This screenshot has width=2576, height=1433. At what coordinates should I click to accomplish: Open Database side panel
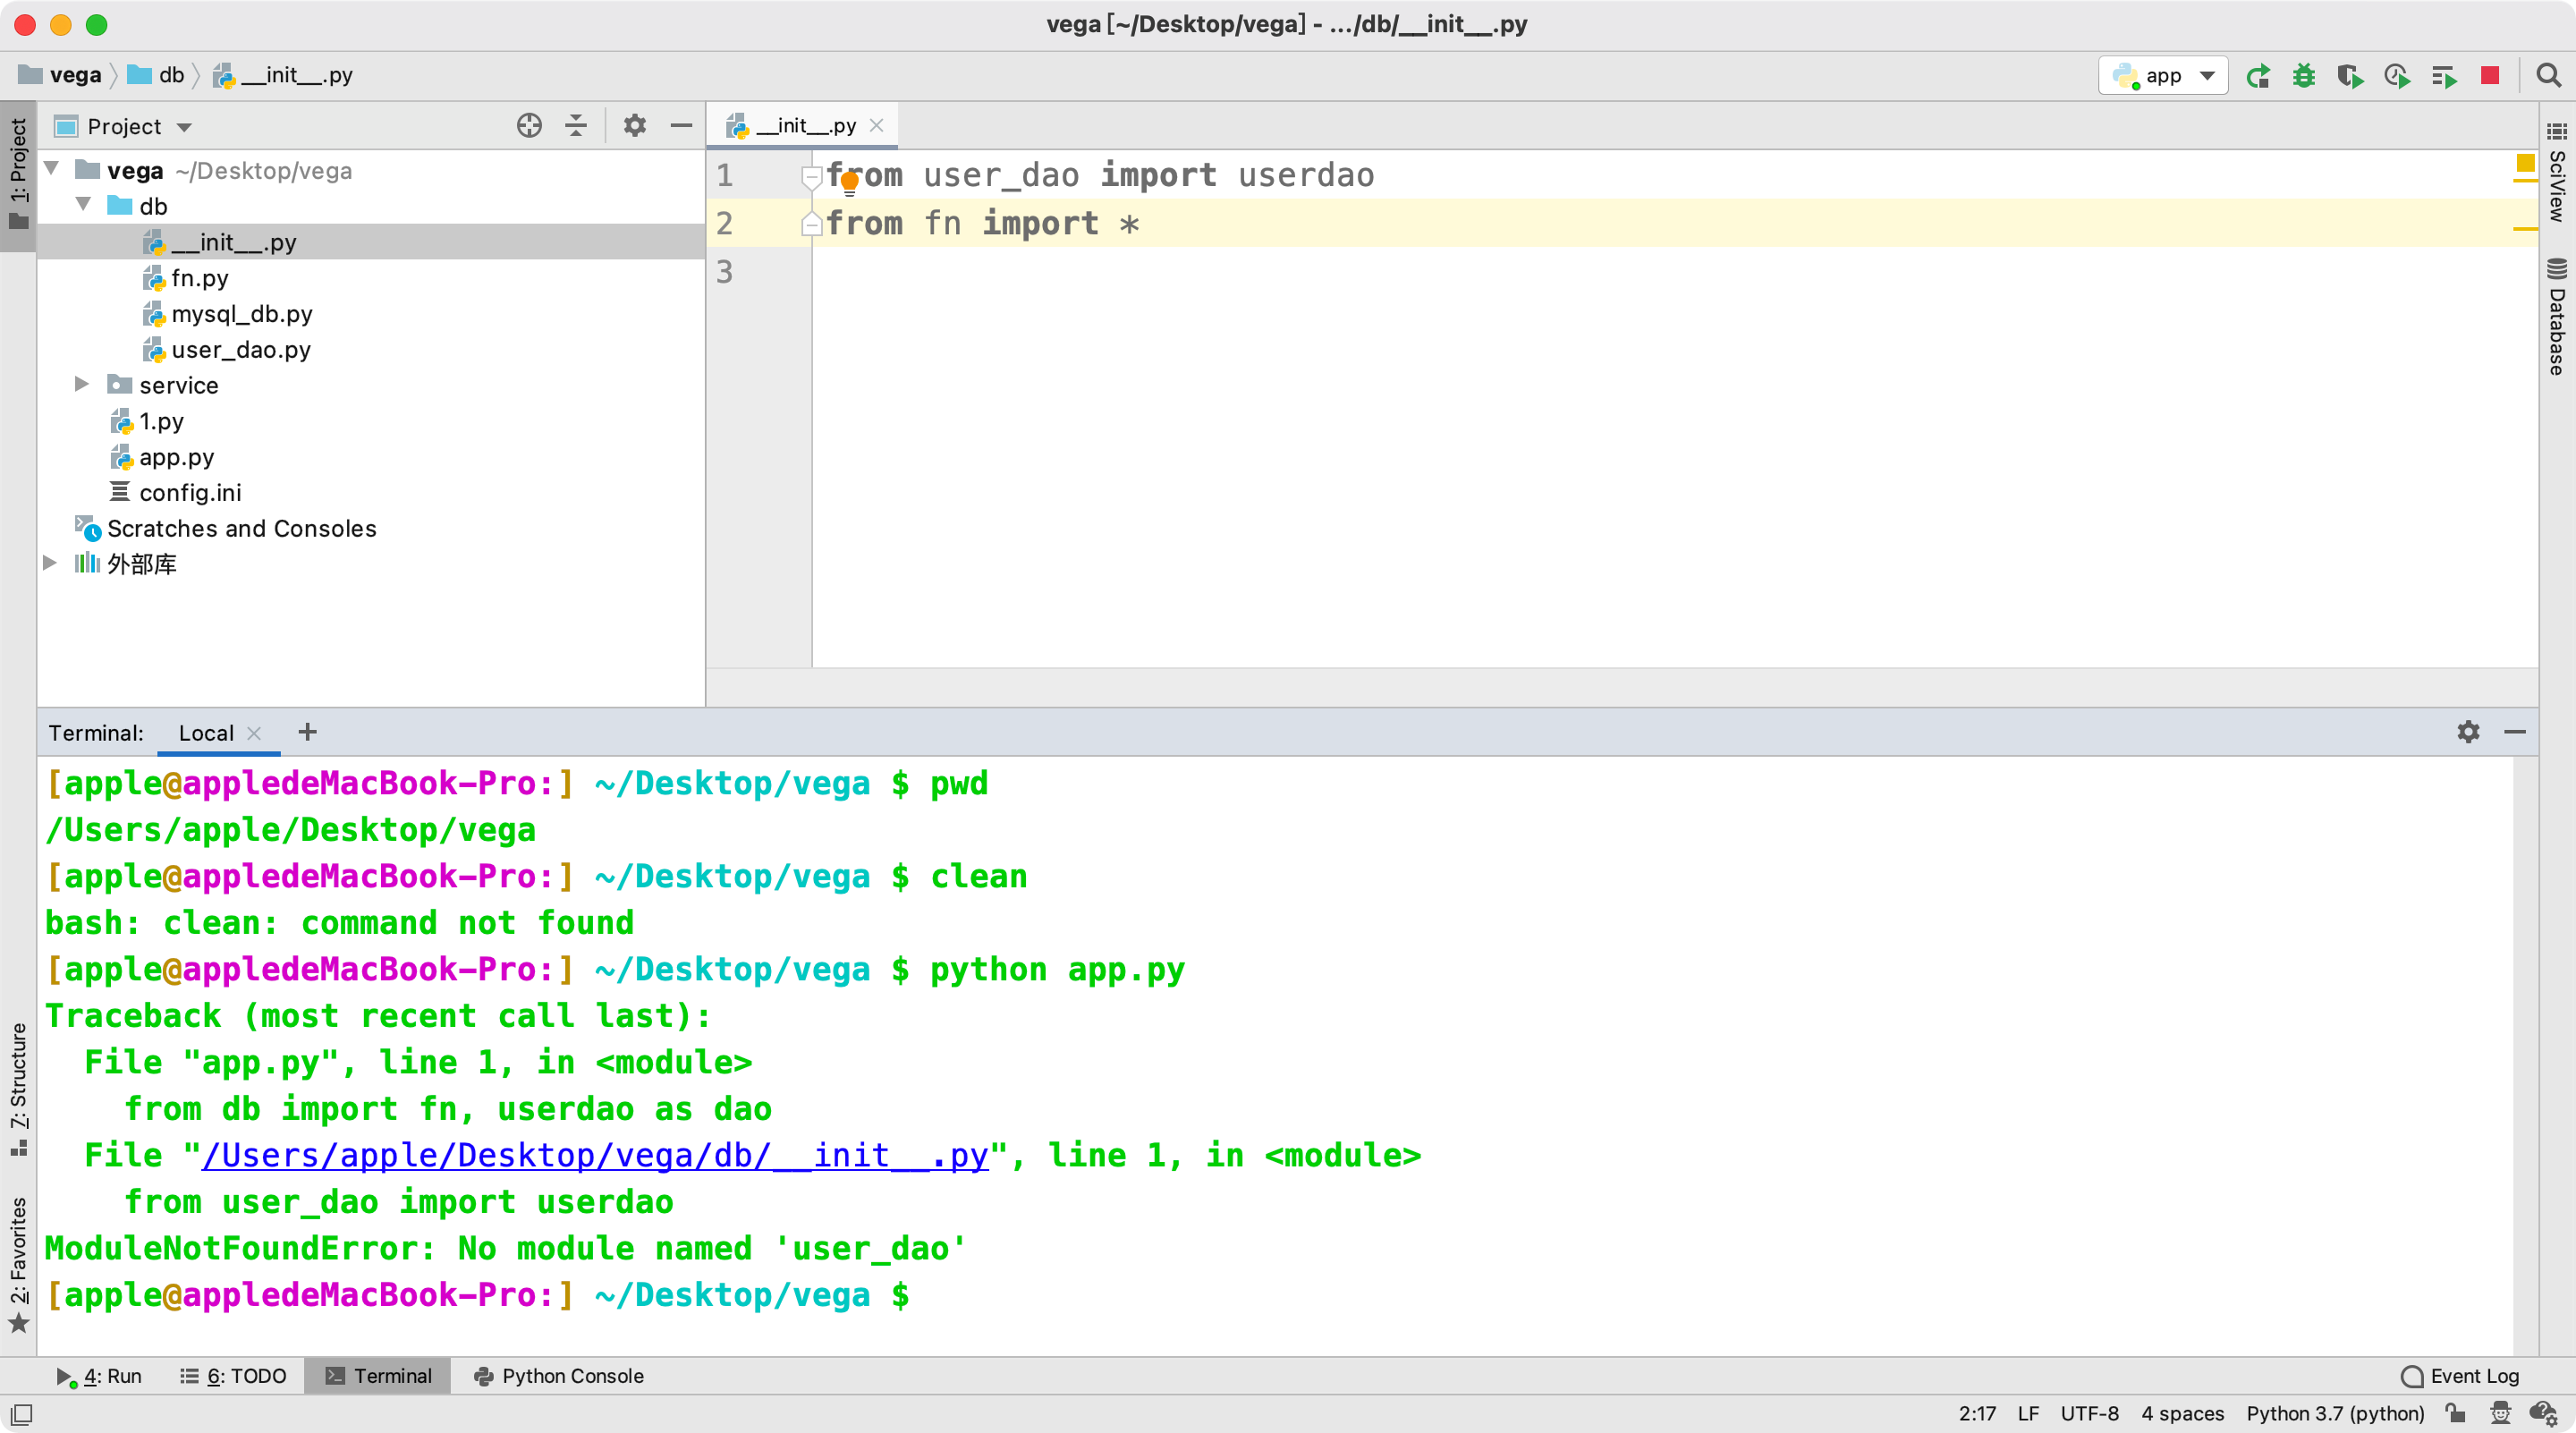[2557, 317]
